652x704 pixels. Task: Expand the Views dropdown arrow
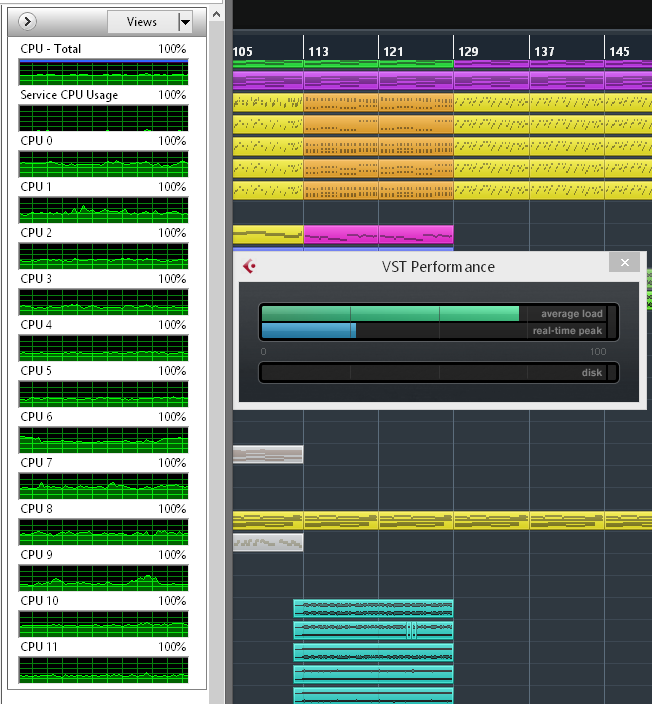185,22
